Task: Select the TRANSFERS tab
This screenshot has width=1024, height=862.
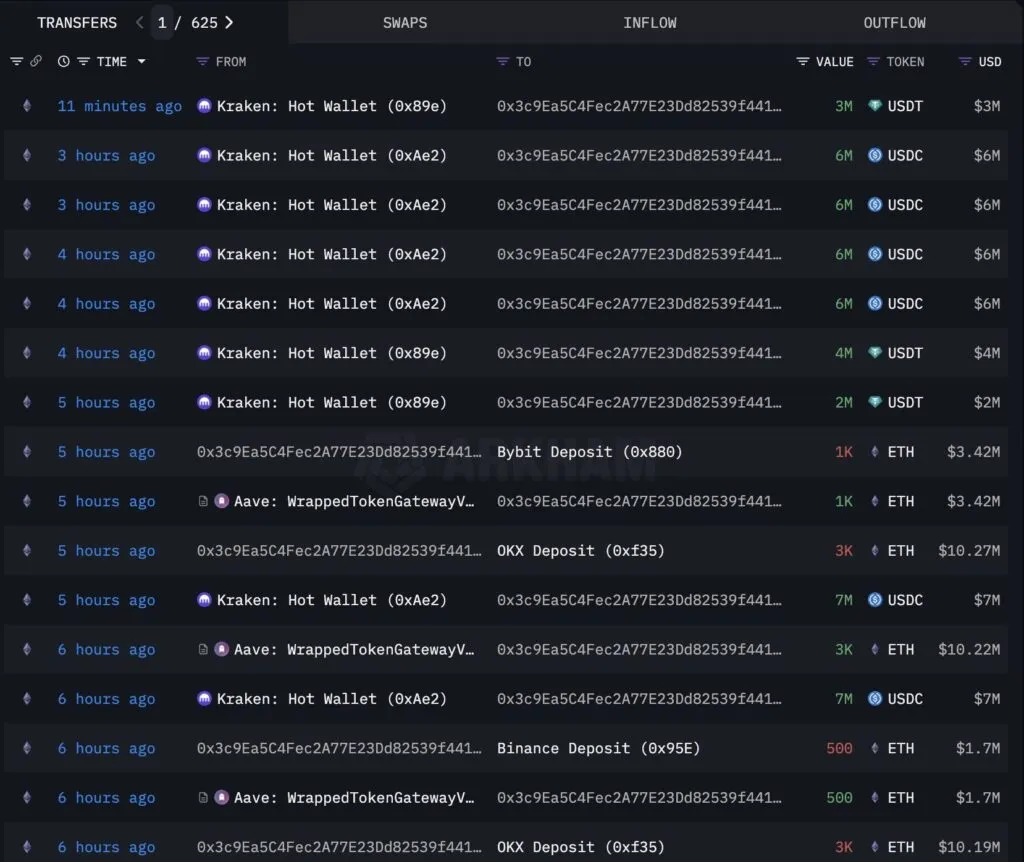Action: [77, 23]
